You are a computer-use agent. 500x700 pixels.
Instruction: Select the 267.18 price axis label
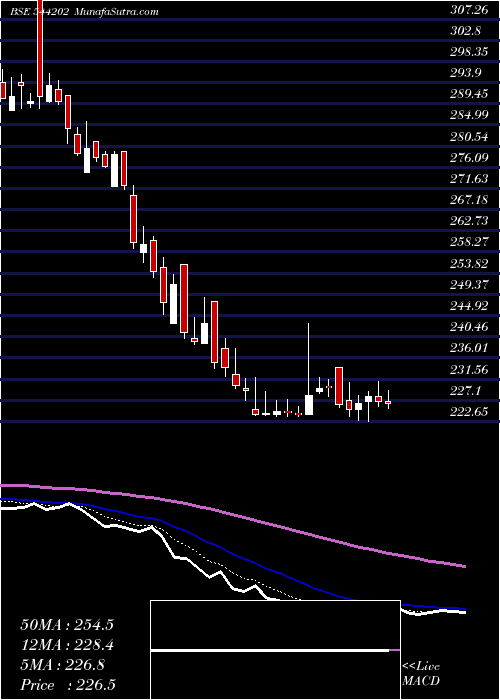coord(468,200)
